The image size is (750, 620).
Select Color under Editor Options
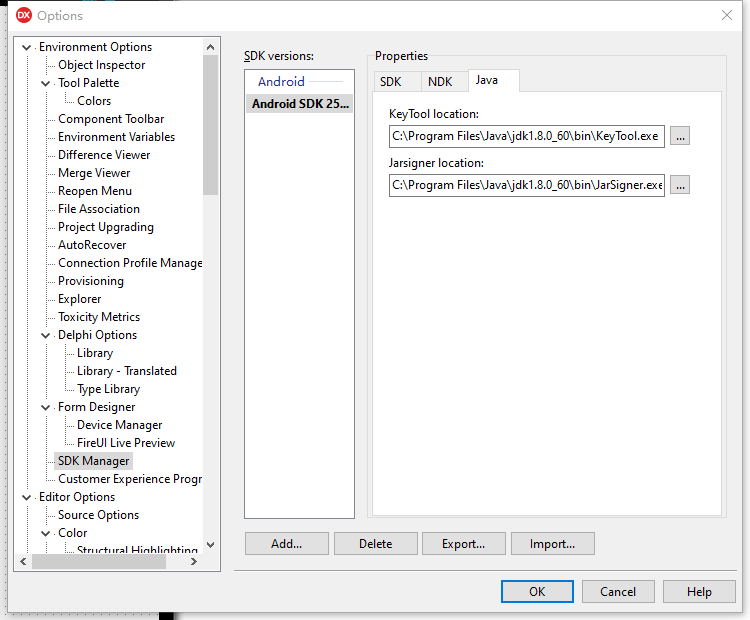(x=72, y=533)
